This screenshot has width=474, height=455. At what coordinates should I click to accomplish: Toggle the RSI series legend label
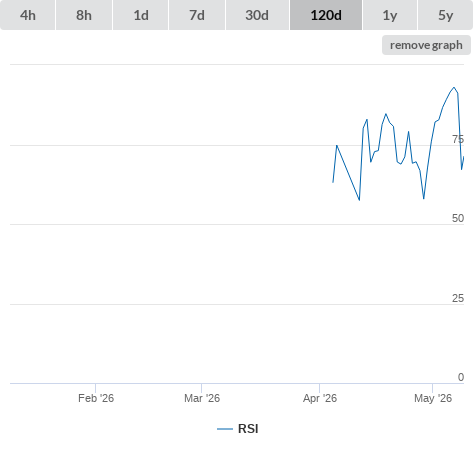point(248,429)
